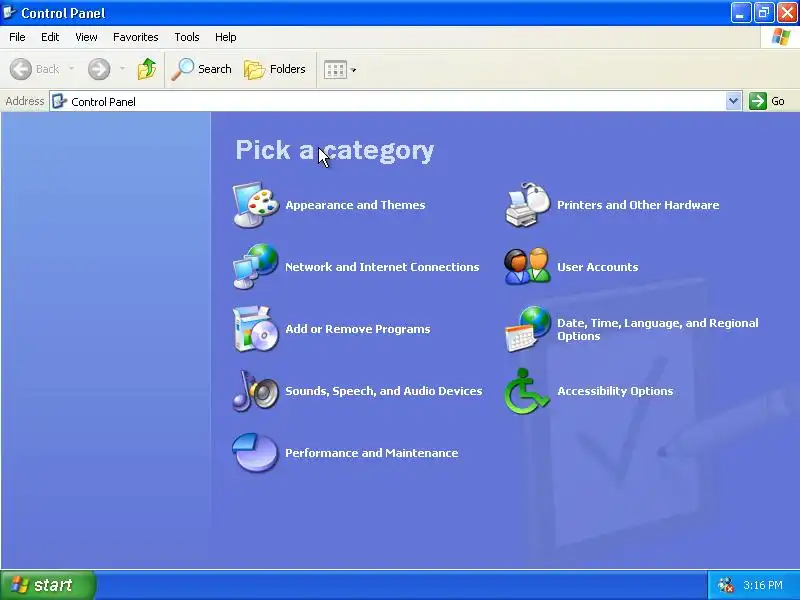Click the Up folder arrow icon in toolbar
800x600 pixels.
(147, 69)
